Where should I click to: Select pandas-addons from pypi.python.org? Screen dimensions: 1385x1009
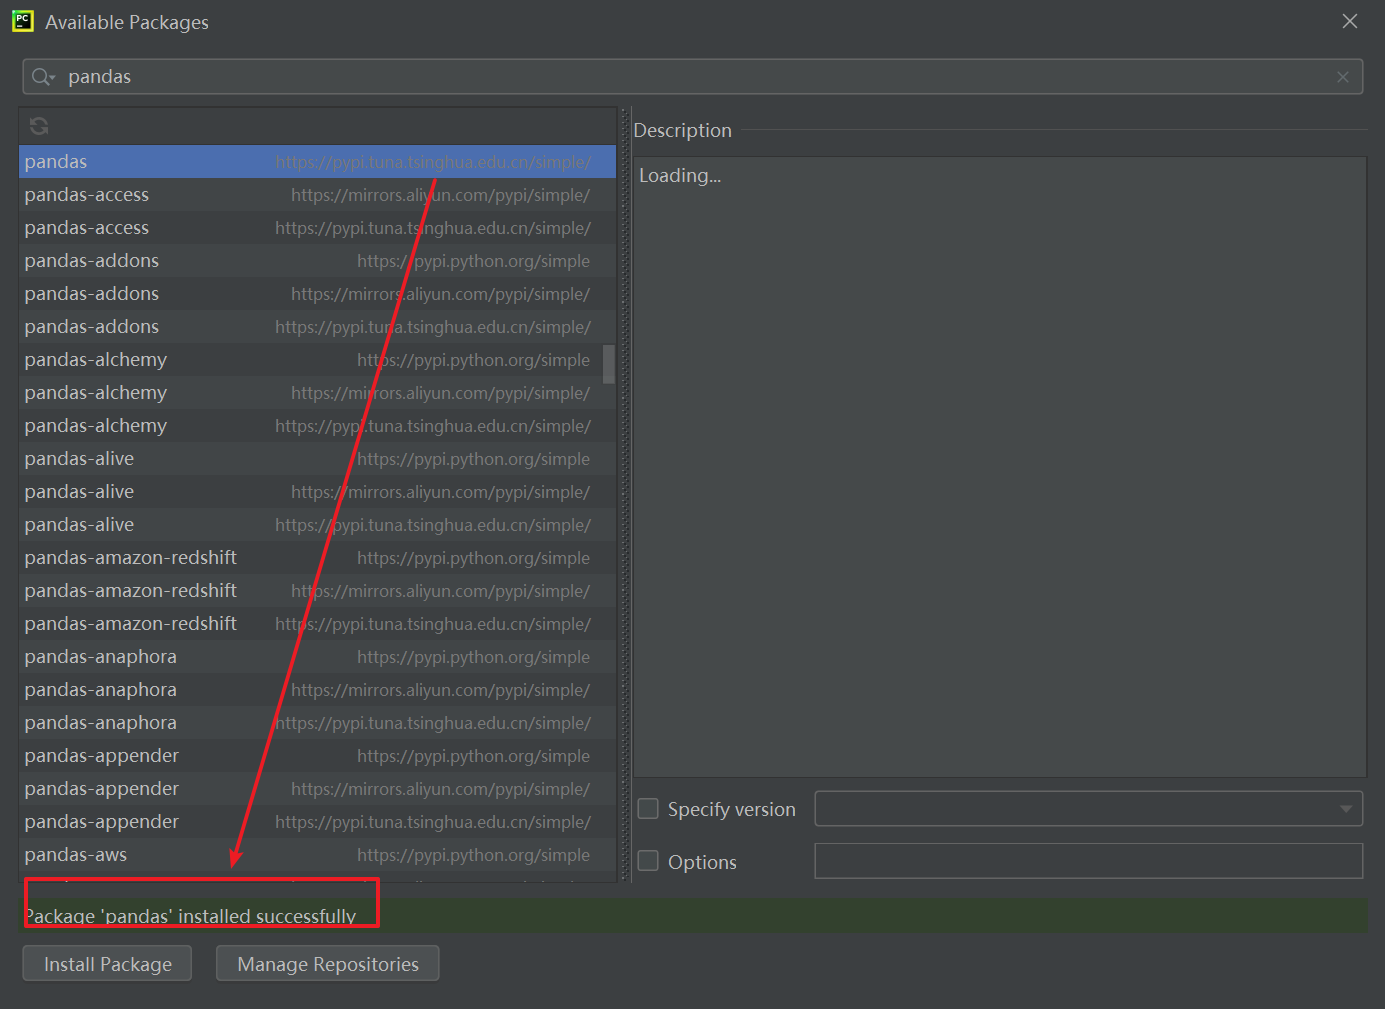(x=317, y=261)
